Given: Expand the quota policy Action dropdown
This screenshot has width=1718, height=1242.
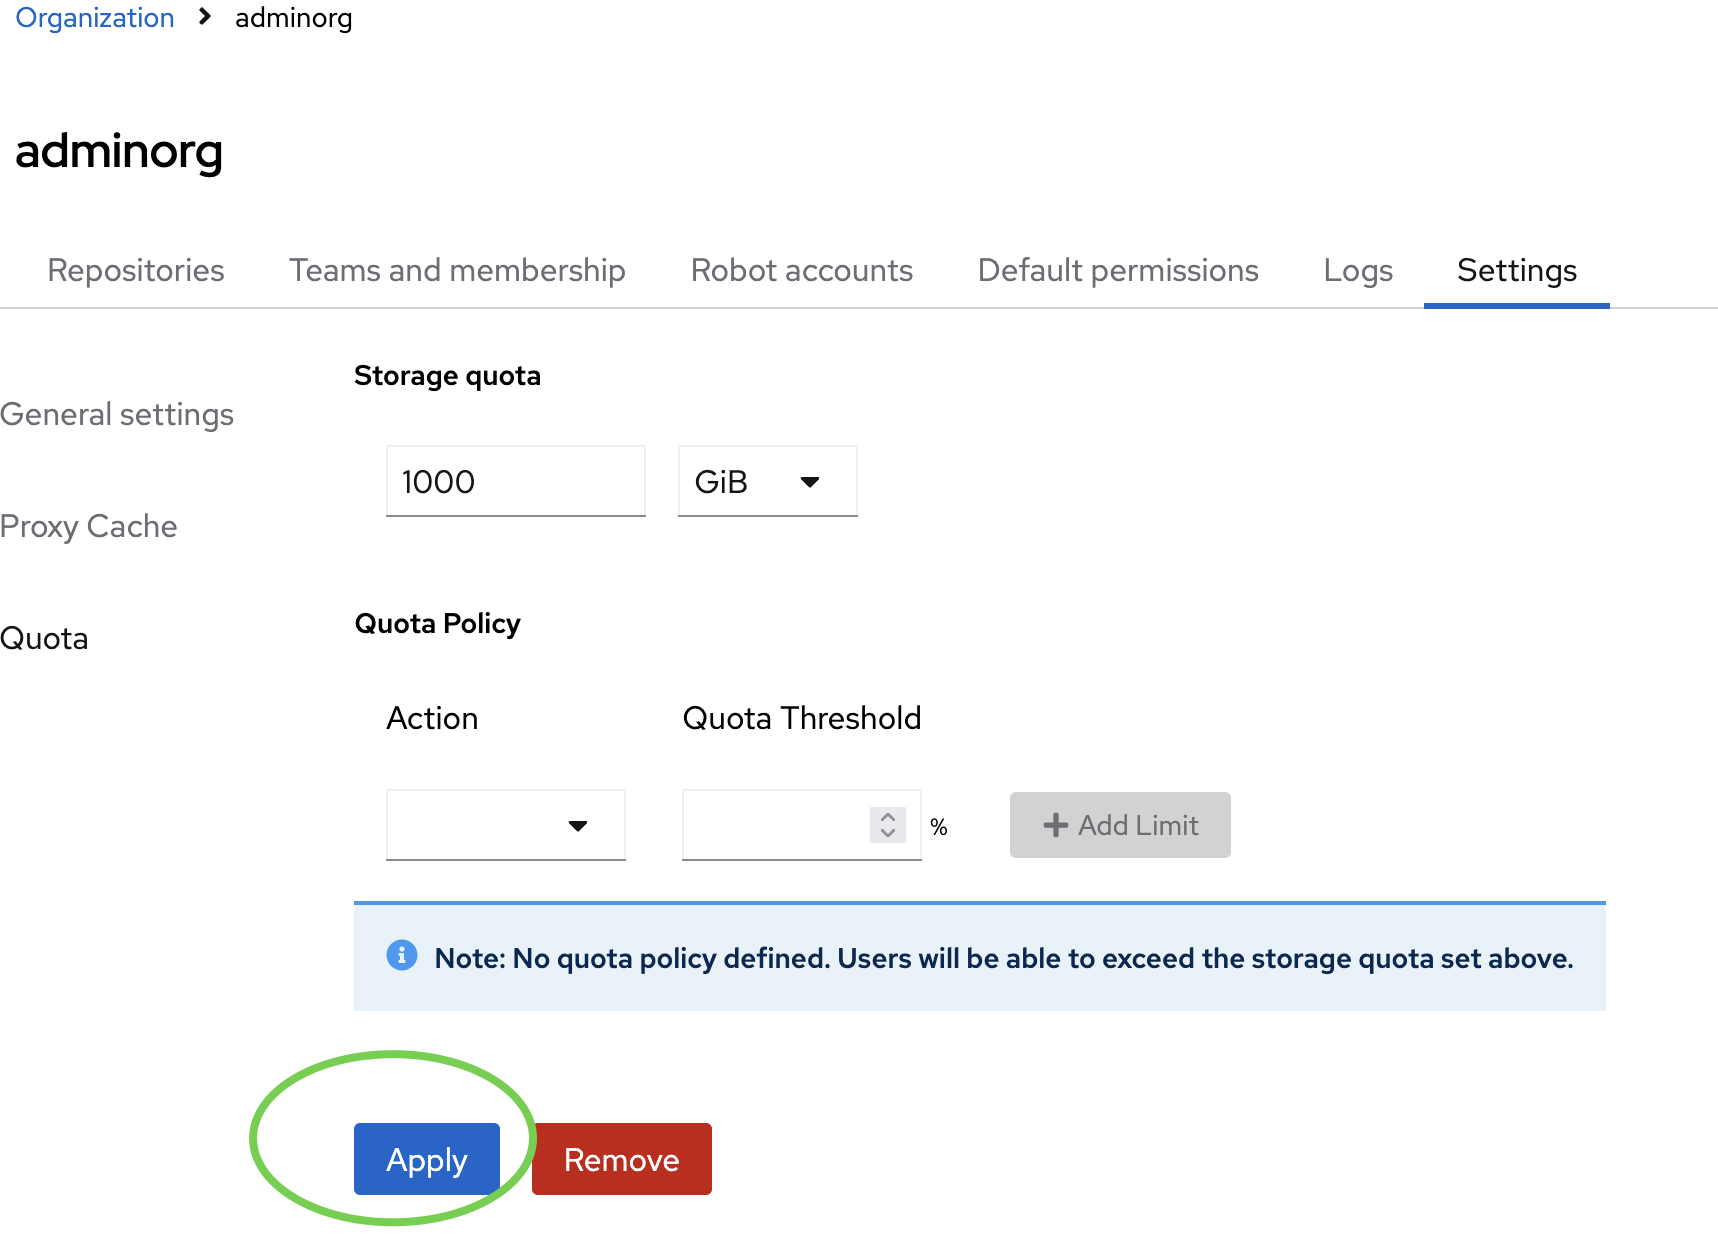Looking at the screenshot, I should tap(505, 825).
